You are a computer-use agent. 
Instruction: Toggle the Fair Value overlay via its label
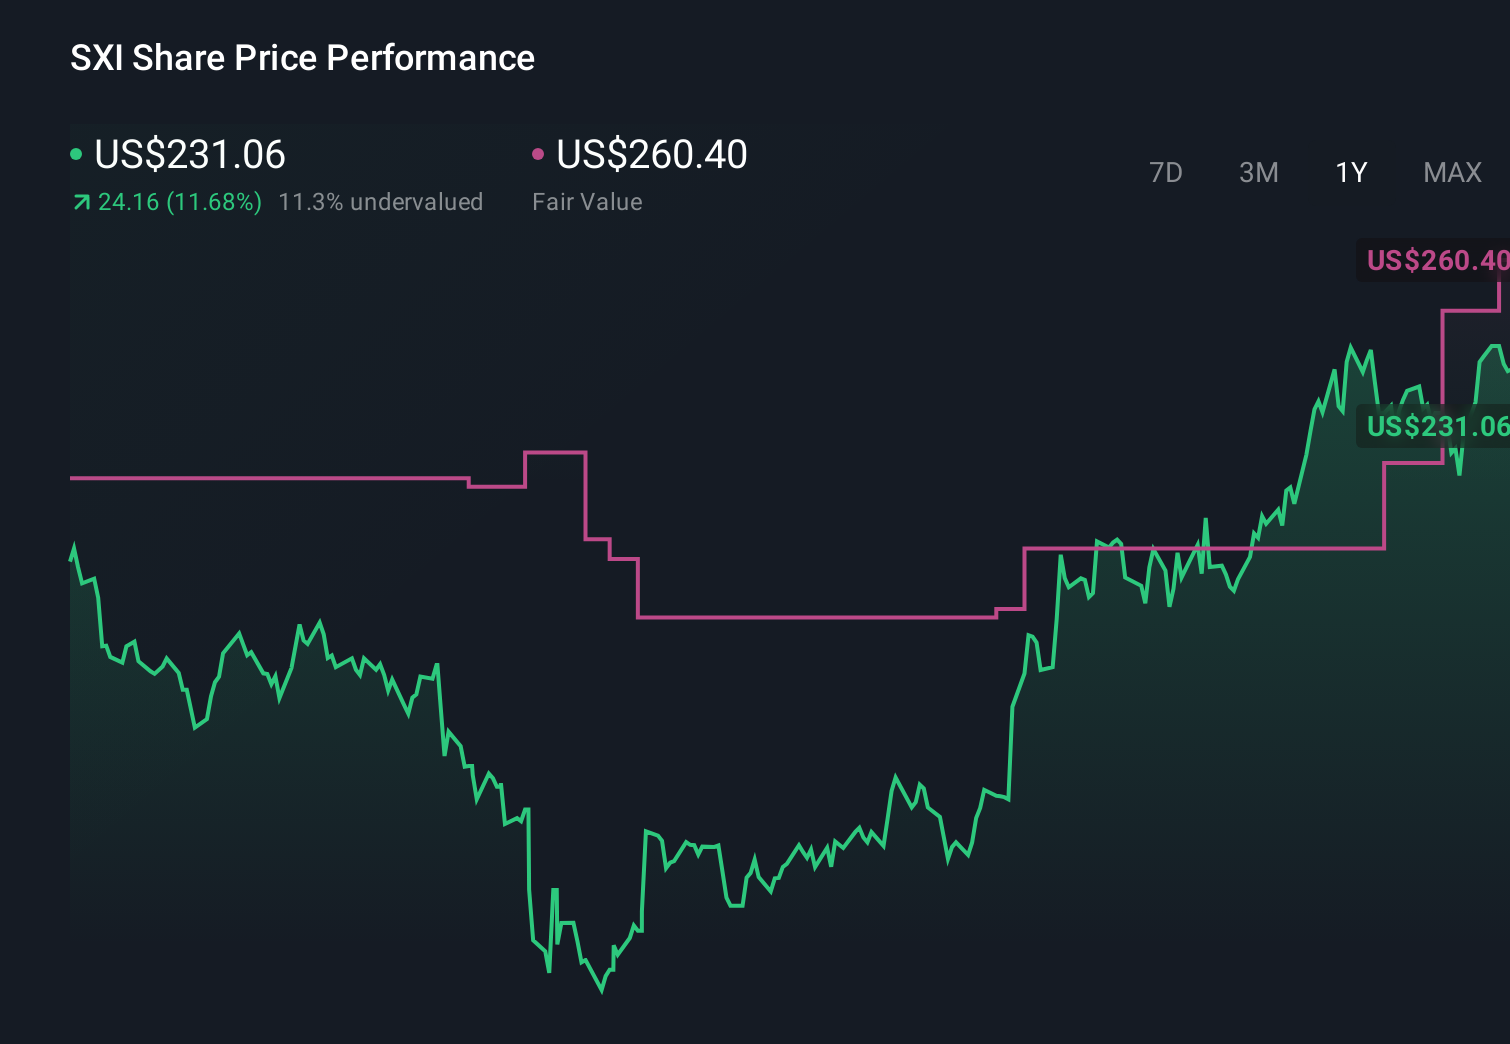[588, 201]
